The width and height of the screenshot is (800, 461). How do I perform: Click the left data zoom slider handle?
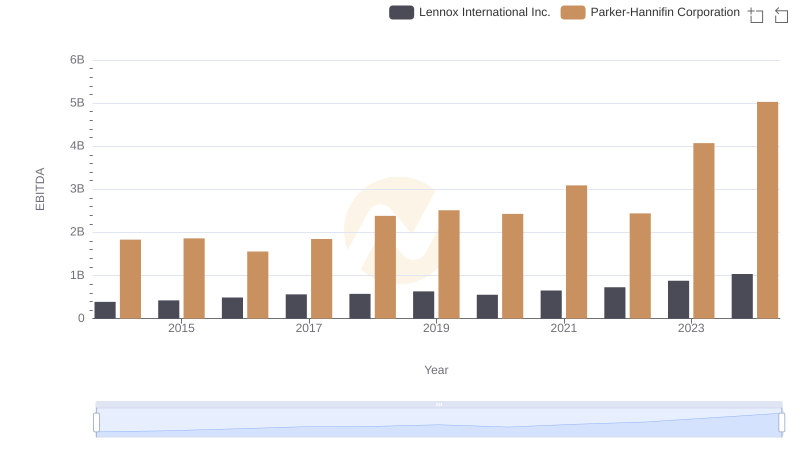[96, 423]
